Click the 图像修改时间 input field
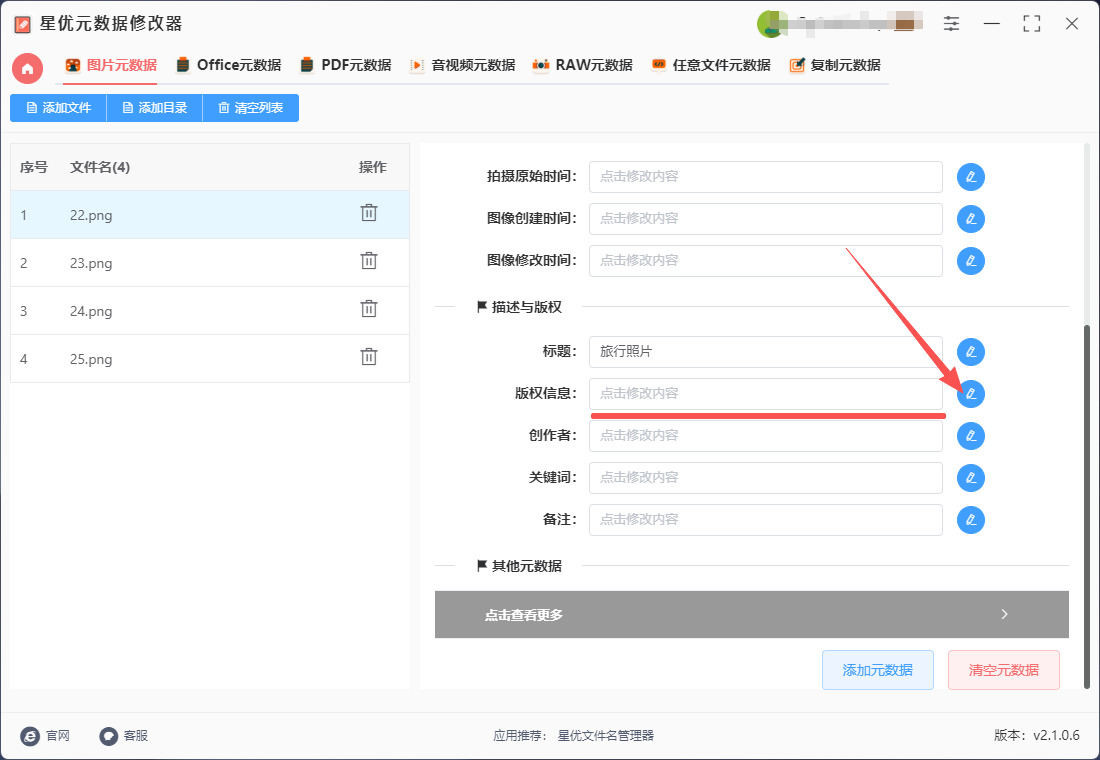This screenshot has height=760, width=1100. [x=765, y=261]
